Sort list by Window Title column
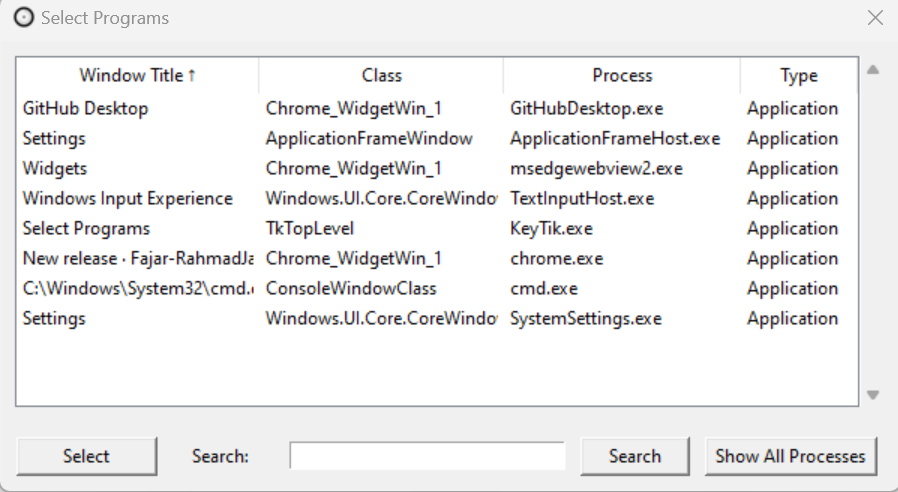Screen dimensions: 898x492 point(138,75)
